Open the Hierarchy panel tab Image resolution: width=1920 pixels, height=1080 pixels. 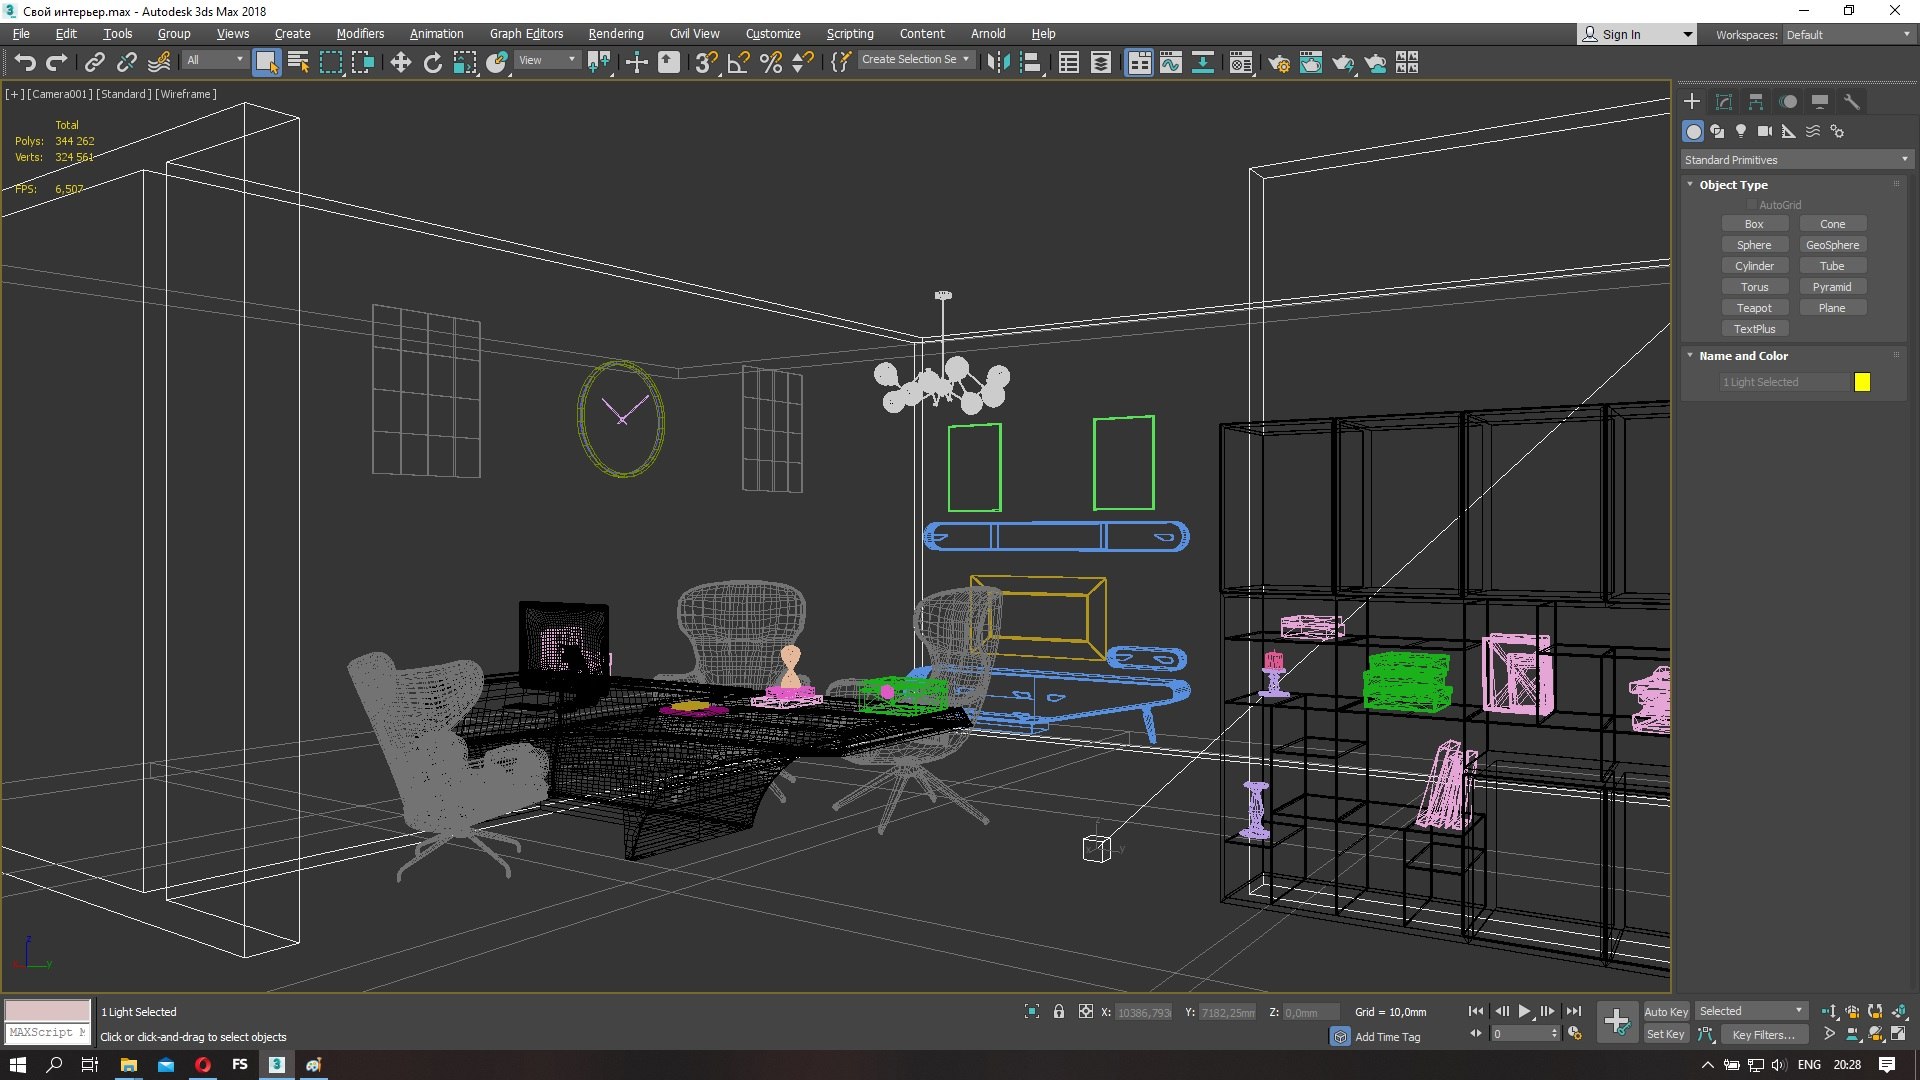pos(1756,102)
